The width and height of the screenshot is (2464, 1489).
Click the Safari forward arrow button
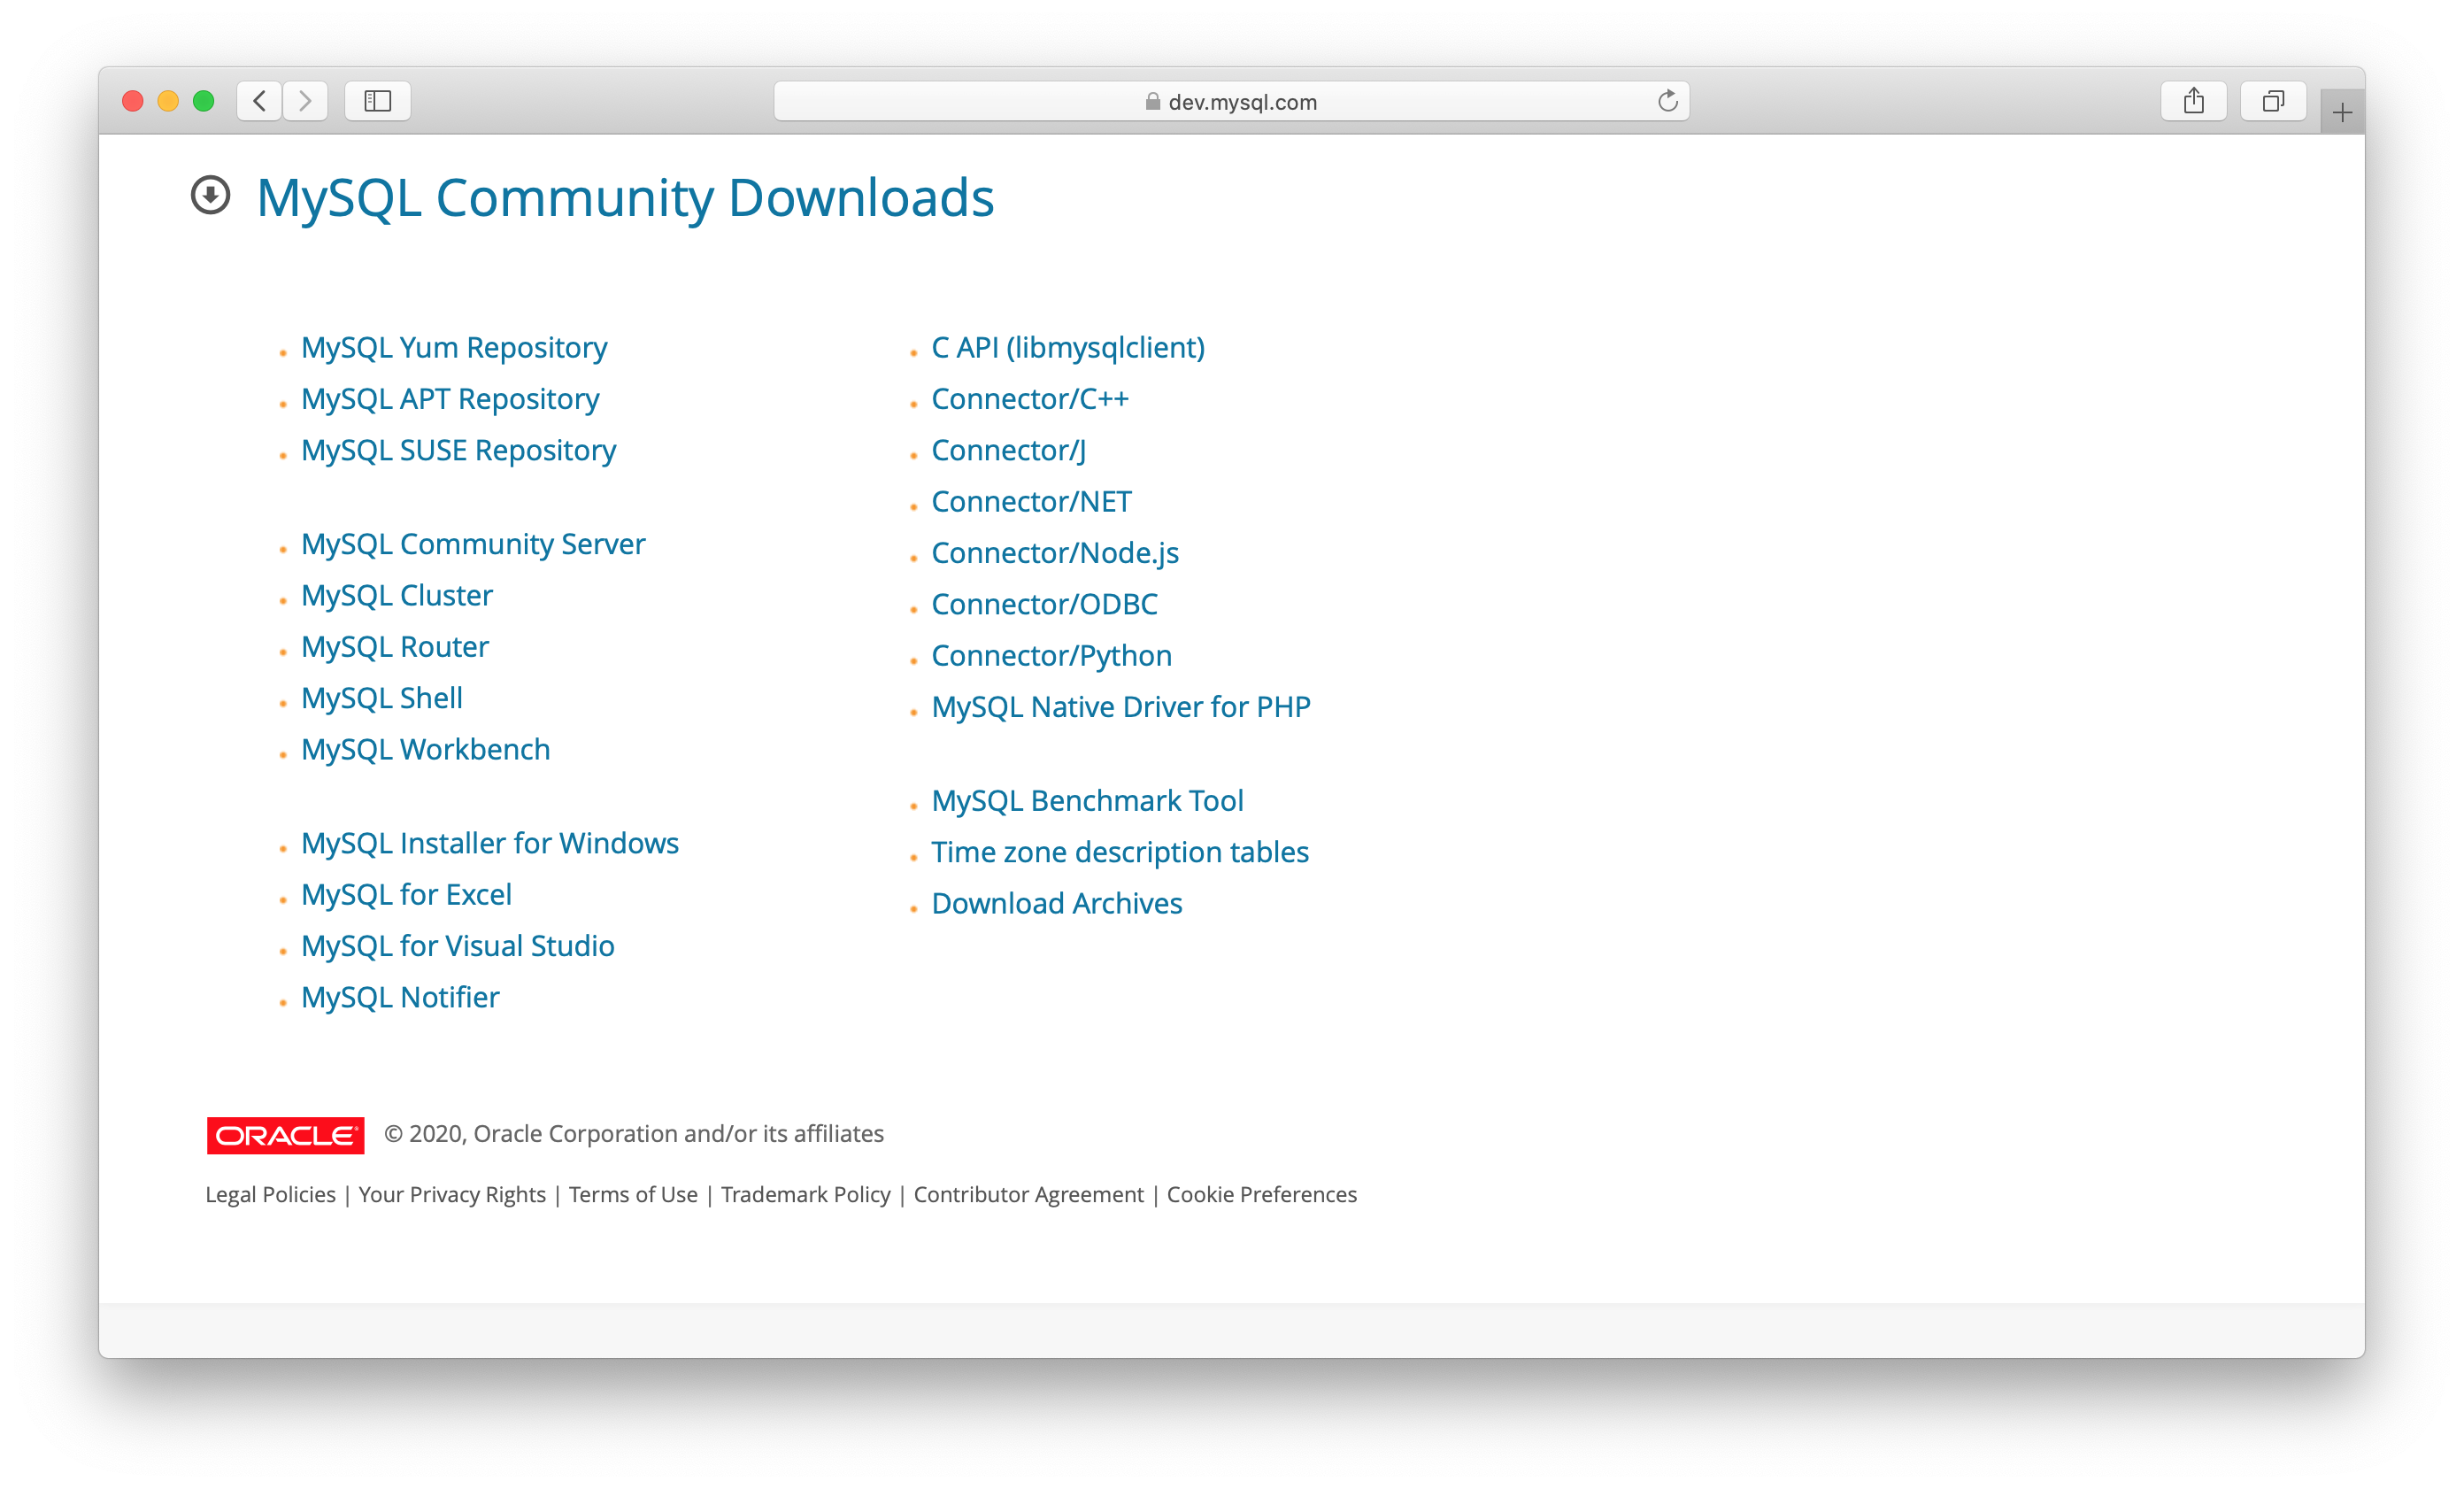(x=305, y=101)
